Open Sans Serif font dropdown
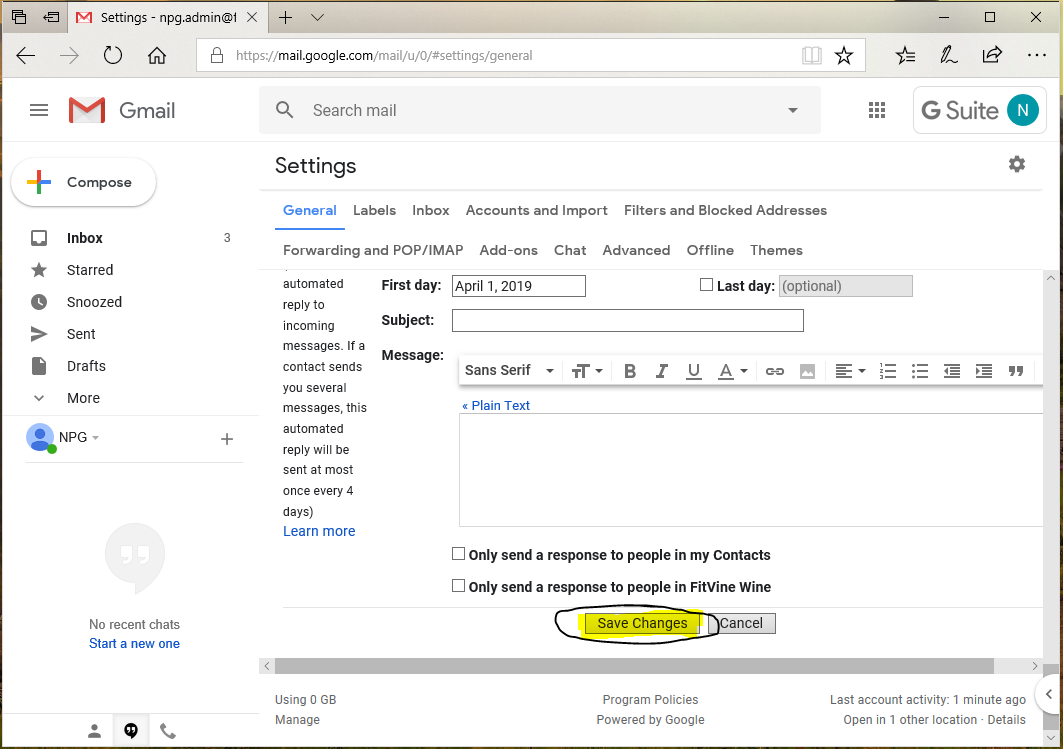1063x749 pixels. pyautogui.click(x=509, y=370)
